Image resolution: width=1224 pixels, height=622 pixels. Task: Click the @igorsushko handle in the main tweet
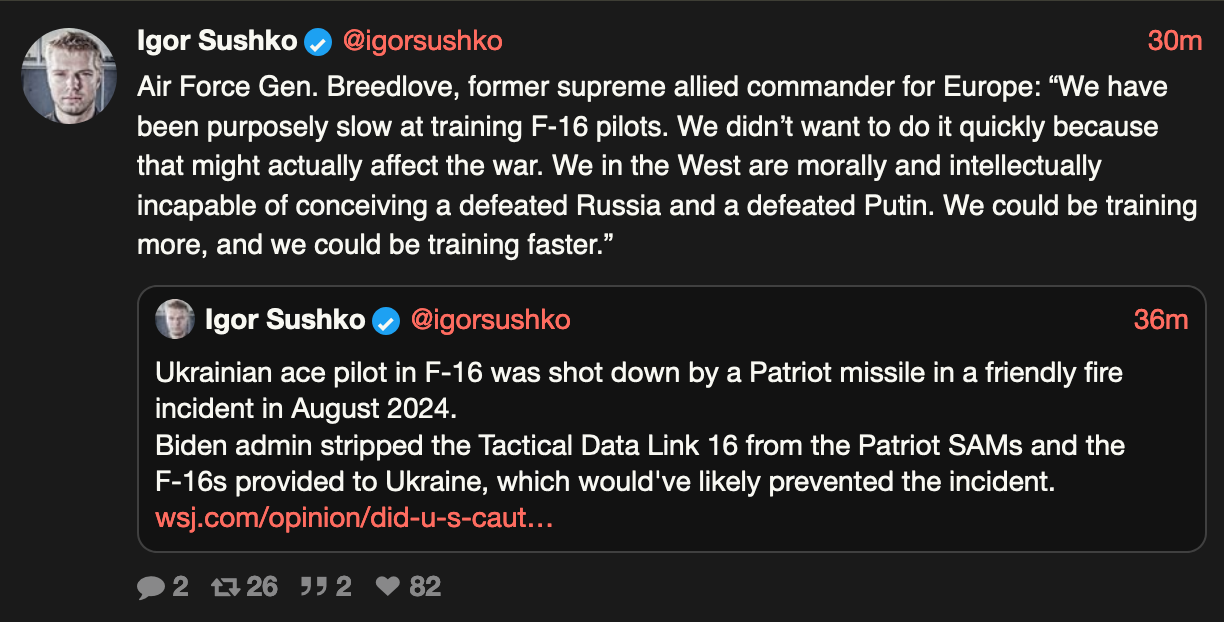[423, 41]
